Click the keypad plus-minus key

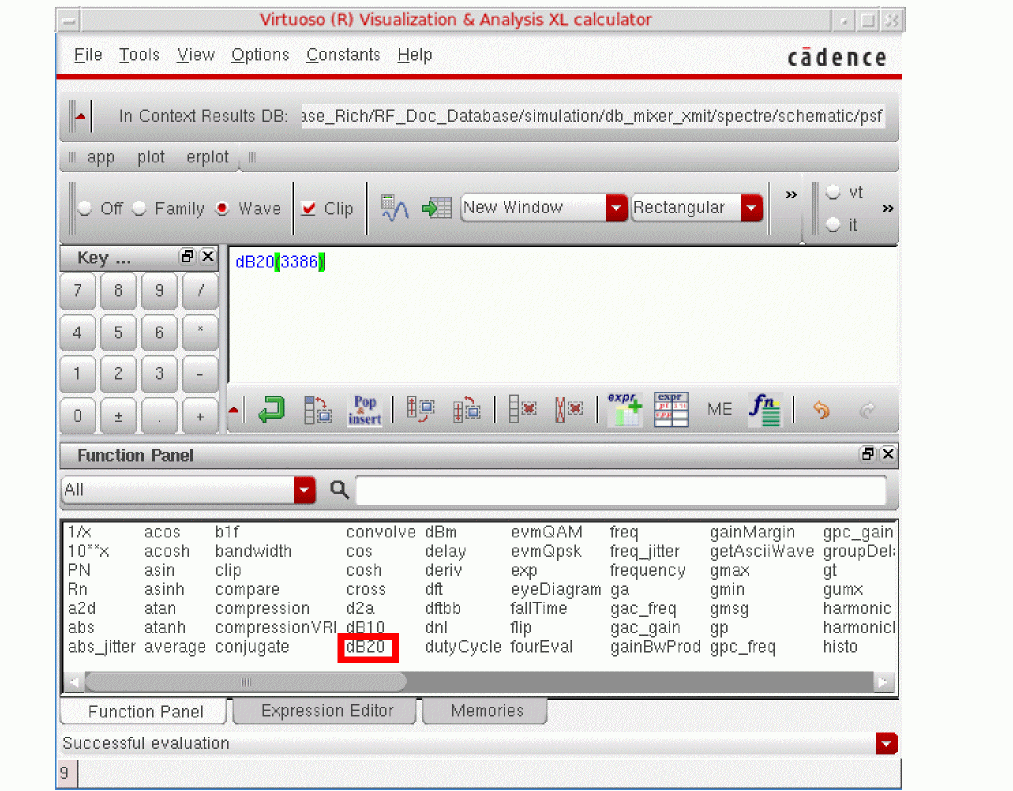click(118, 417)
